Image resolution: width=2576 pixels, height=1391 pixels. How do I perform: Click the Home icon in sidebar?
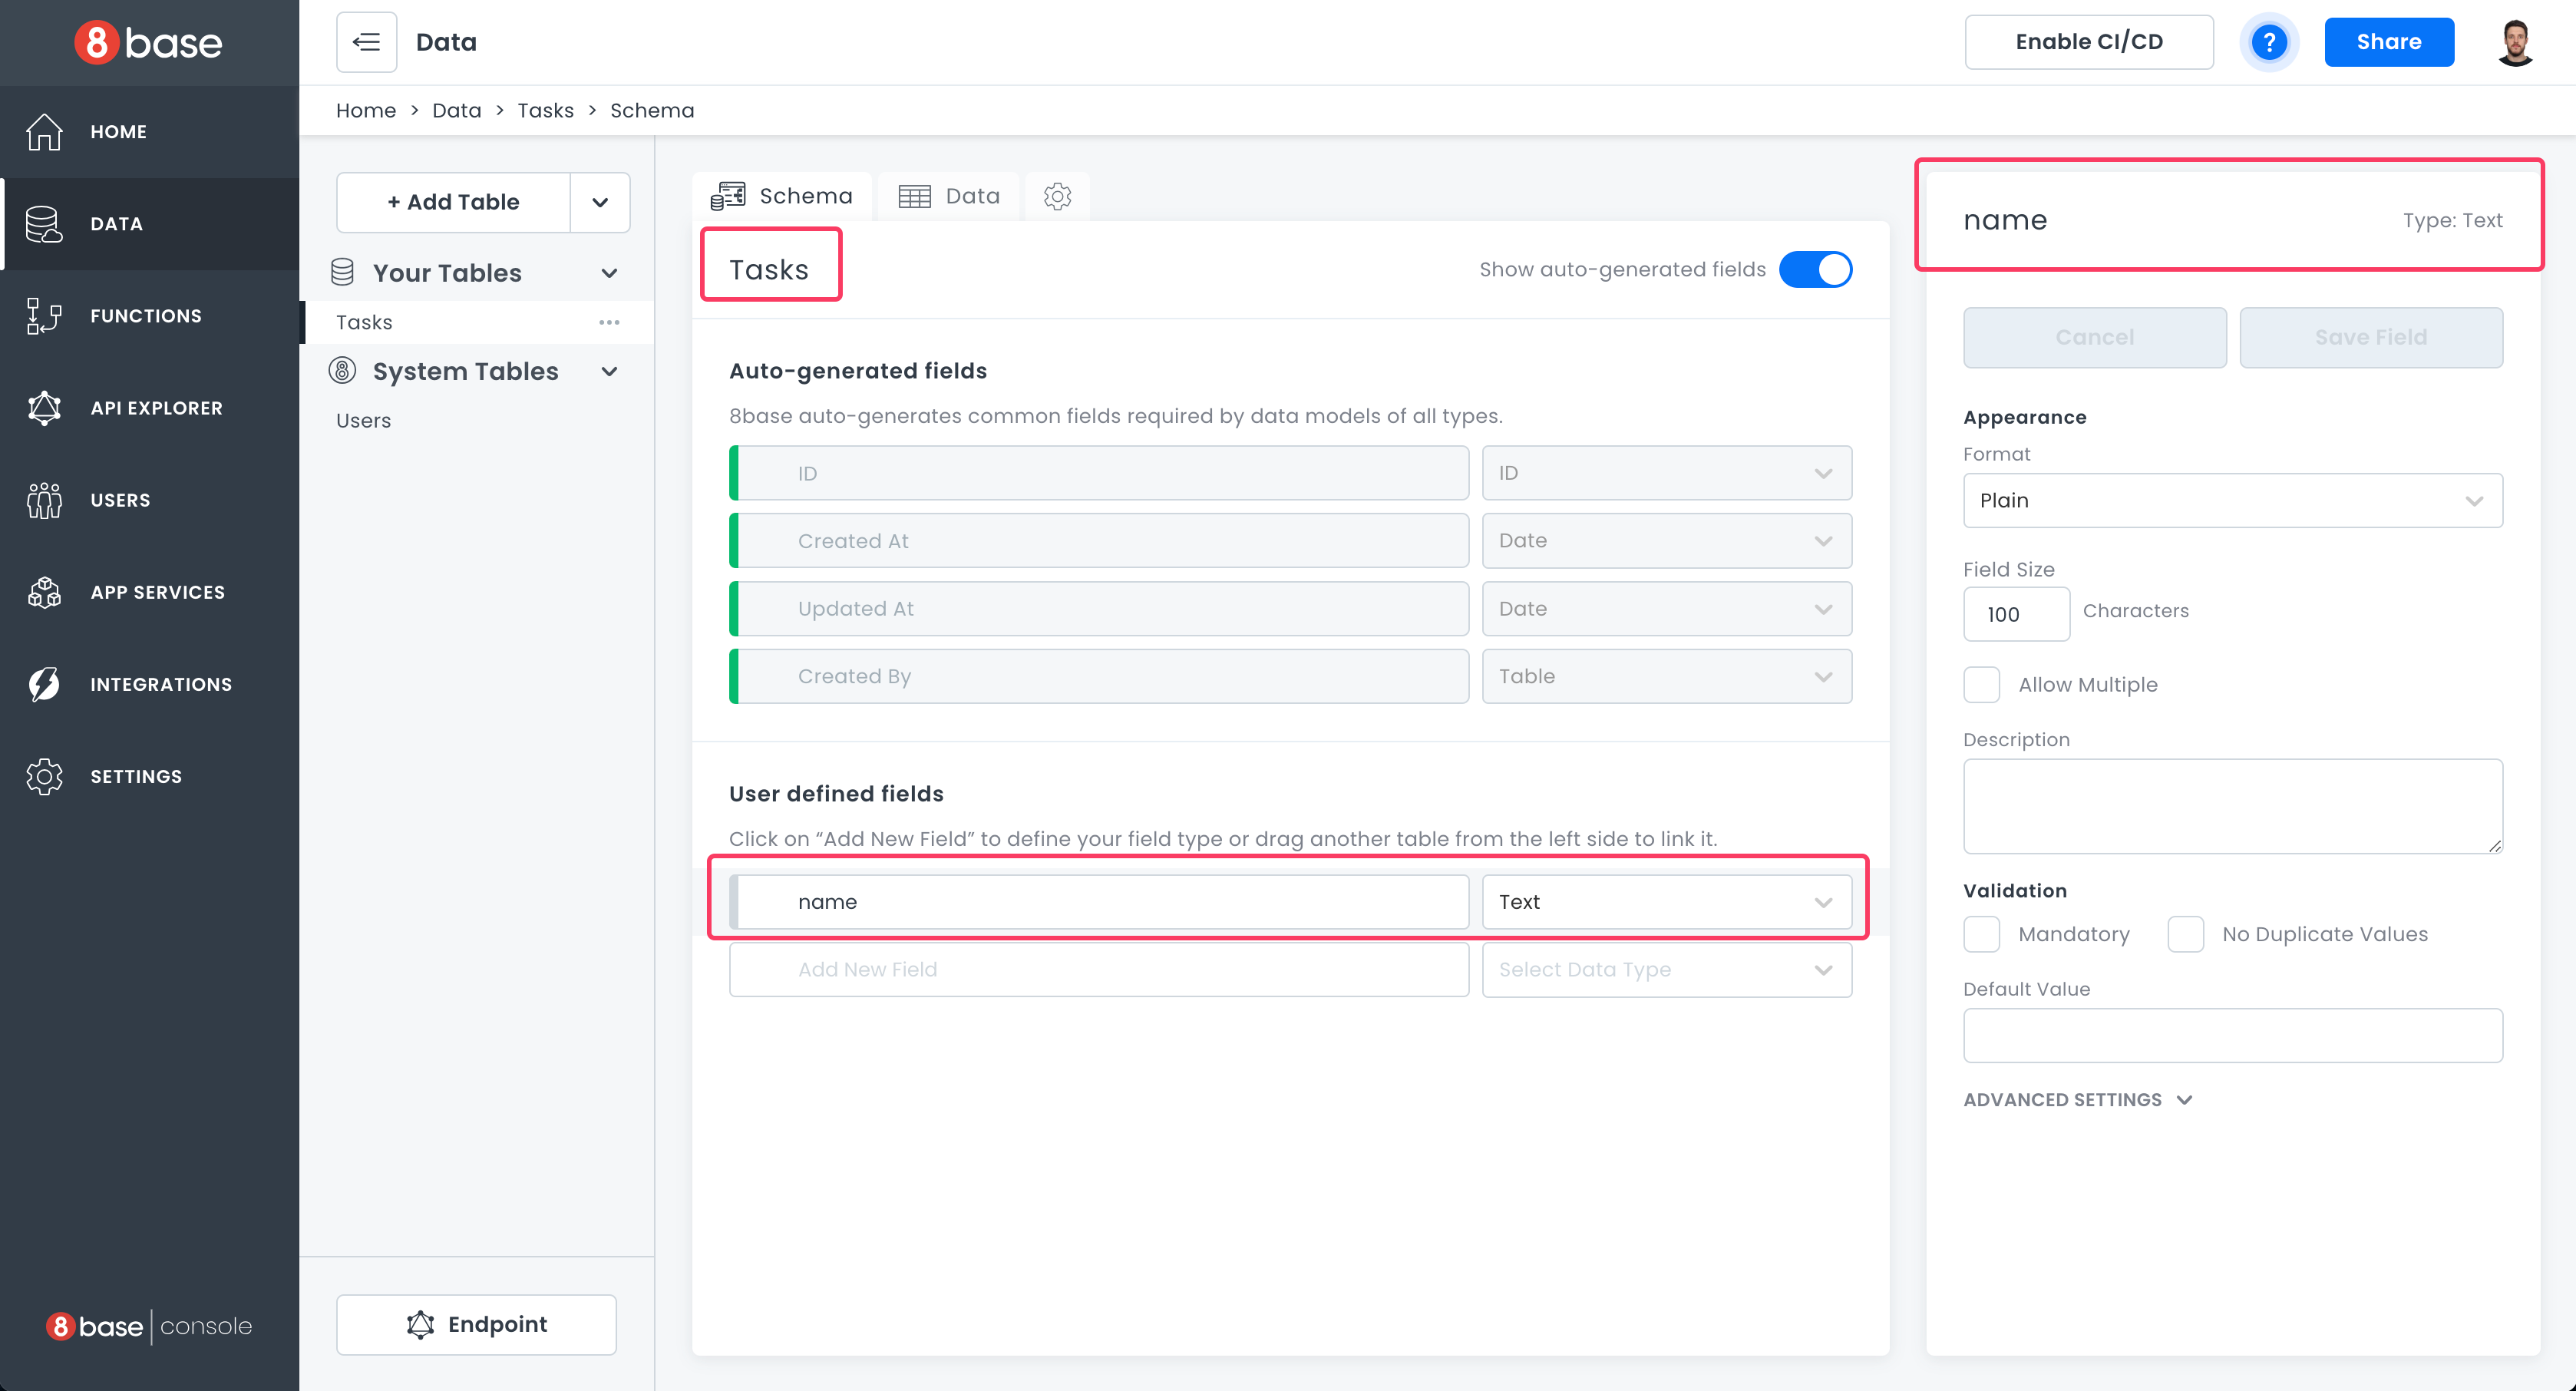[44, 131]
